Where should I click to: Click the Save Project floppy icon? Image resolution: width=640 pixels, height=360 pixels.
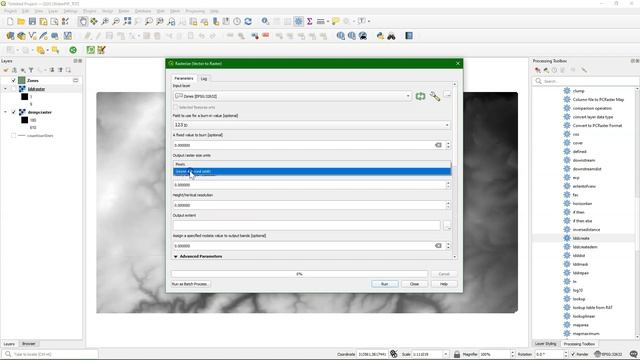point(32,21)
